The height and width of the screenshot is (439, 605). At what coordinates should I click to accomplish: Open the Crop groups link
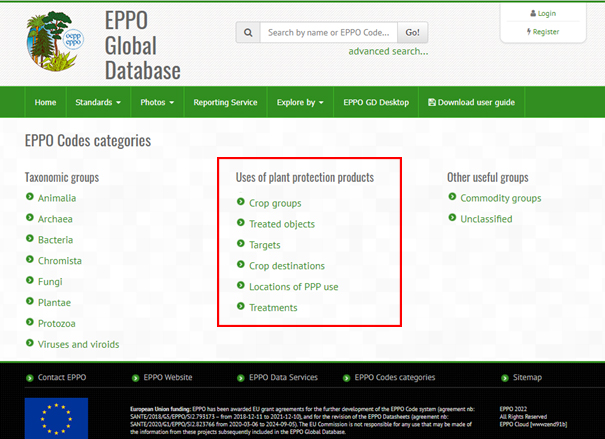coord(275,203)
